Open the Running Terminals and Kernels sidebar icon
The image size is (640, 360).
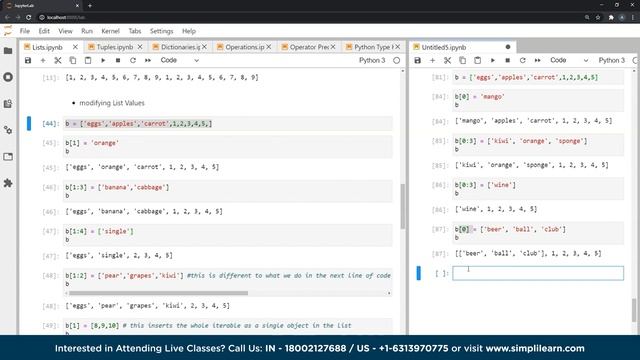[8, 77]
